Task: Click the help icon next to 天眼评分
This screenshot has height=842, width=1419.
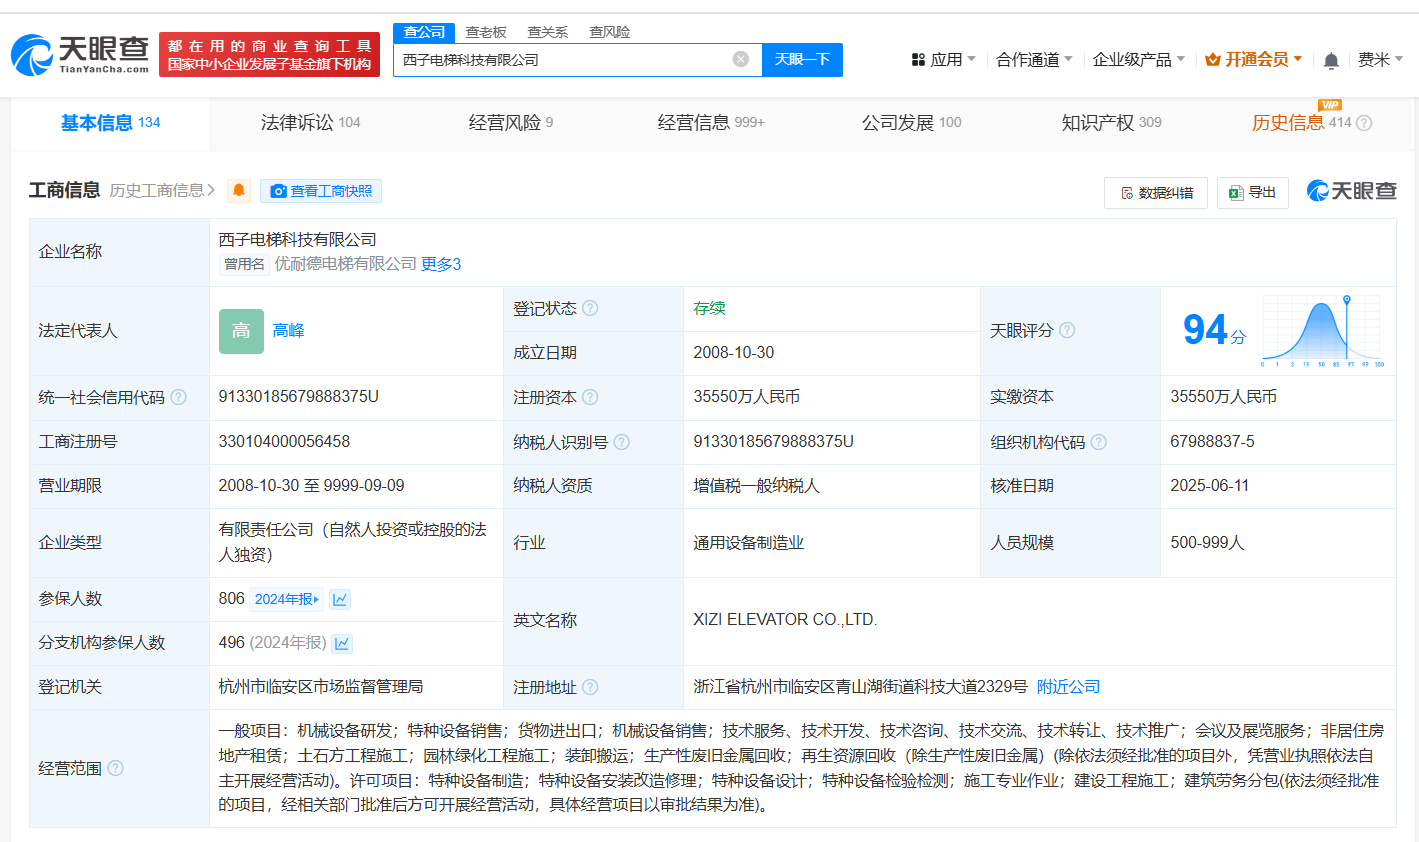Action: (1067, 330)
